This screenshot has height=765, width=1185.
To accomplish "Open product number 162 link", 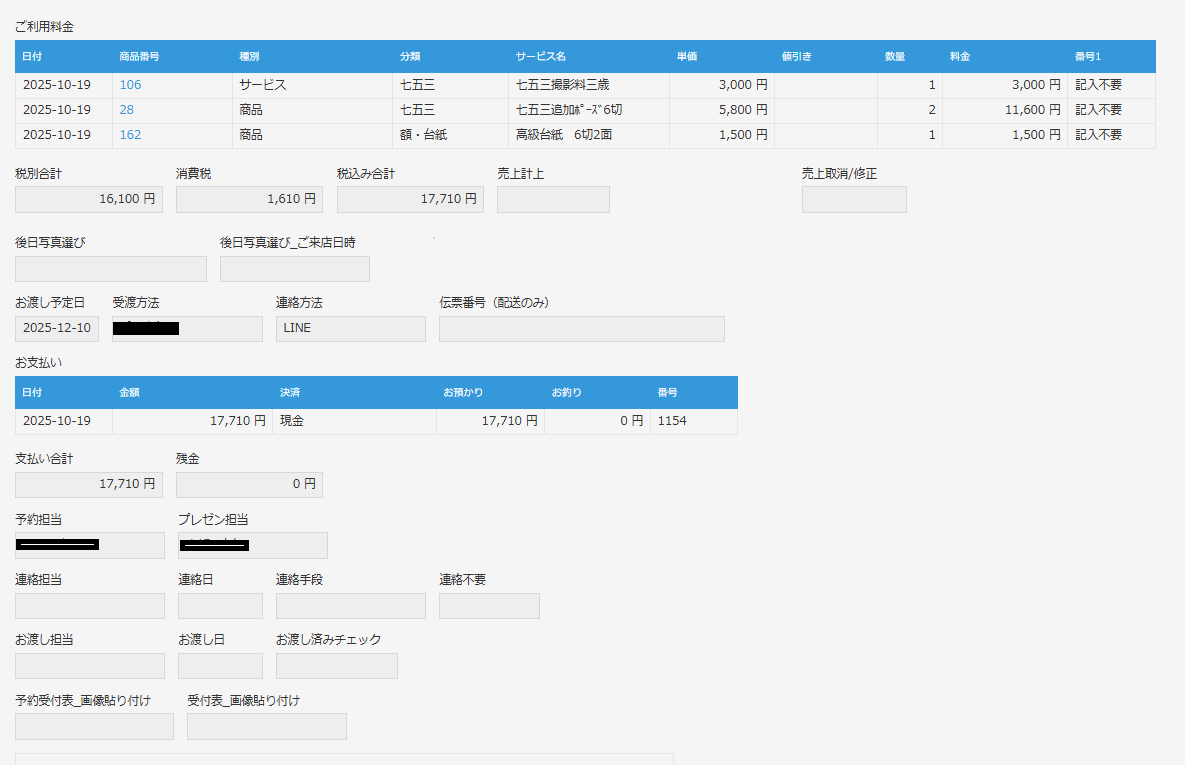I will [x=130, y=135].
